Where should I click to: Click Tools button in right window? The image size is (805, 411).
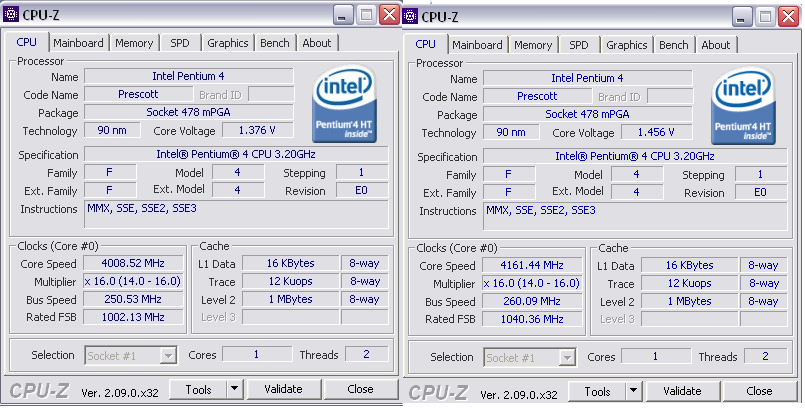click(x=597, y=392)
